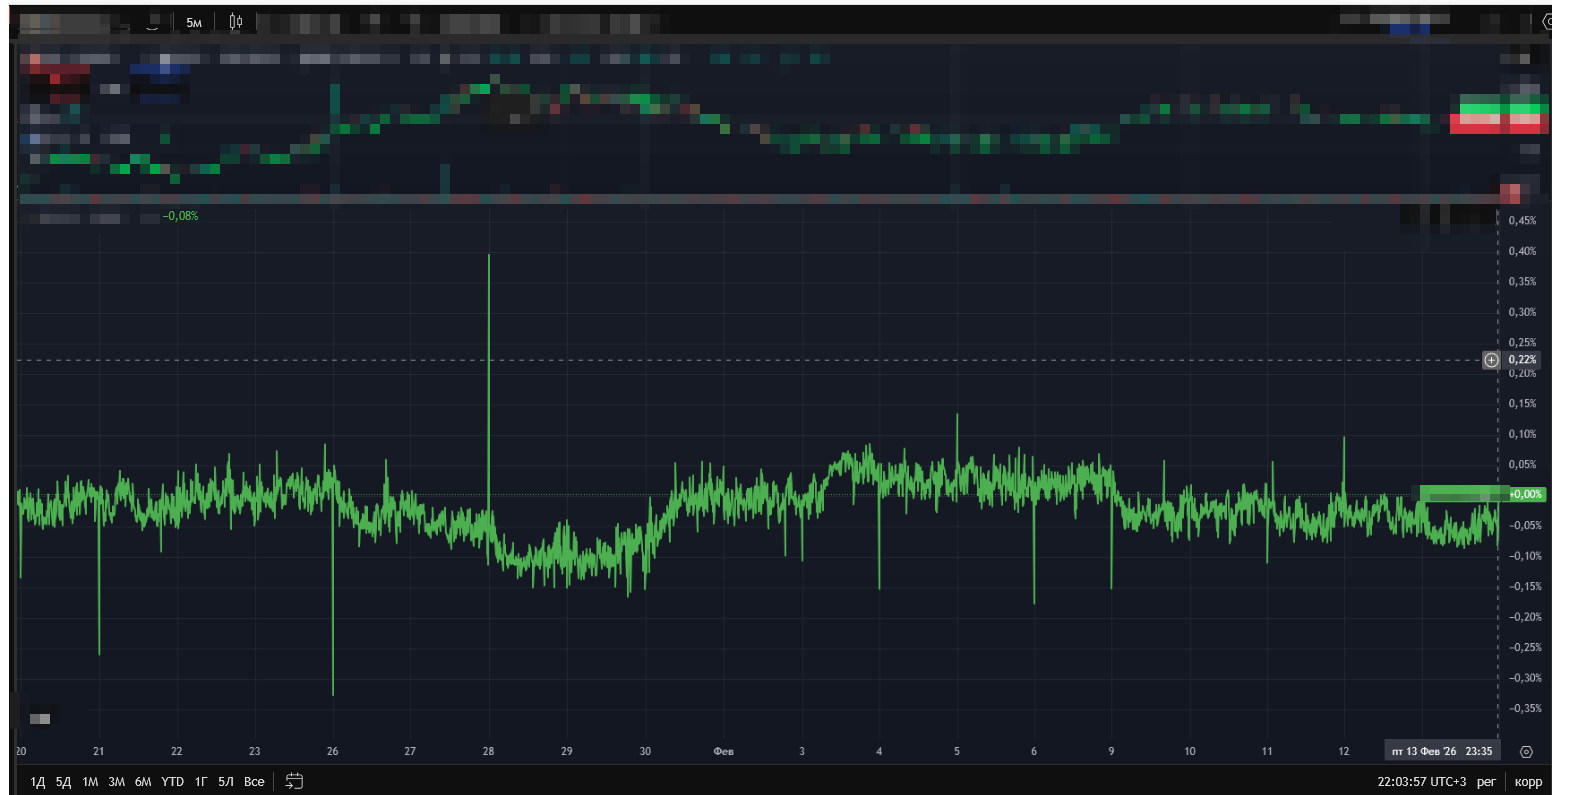Click the 0,30% price scale label
The image size is (1572, 795).
[x=1522, y=312]
